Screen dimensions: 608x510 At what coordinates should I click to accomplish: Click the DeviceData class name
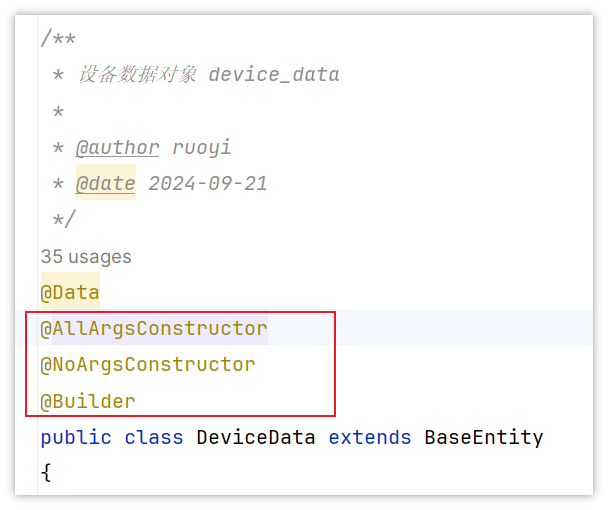tap(256, 437)
